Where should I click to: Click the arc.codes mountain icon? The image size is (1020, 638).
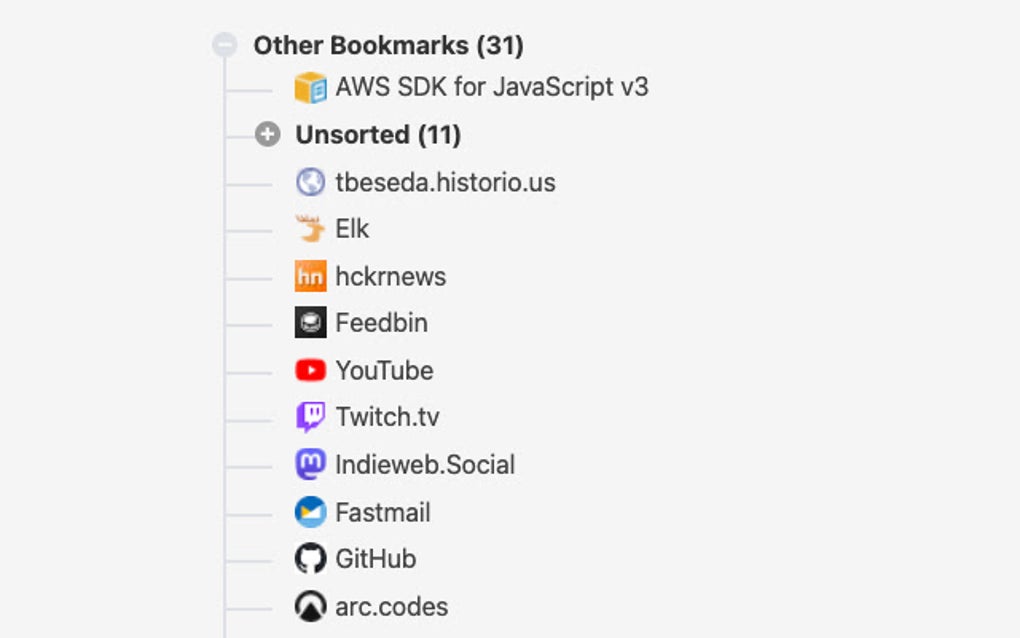tap(311, 606)
